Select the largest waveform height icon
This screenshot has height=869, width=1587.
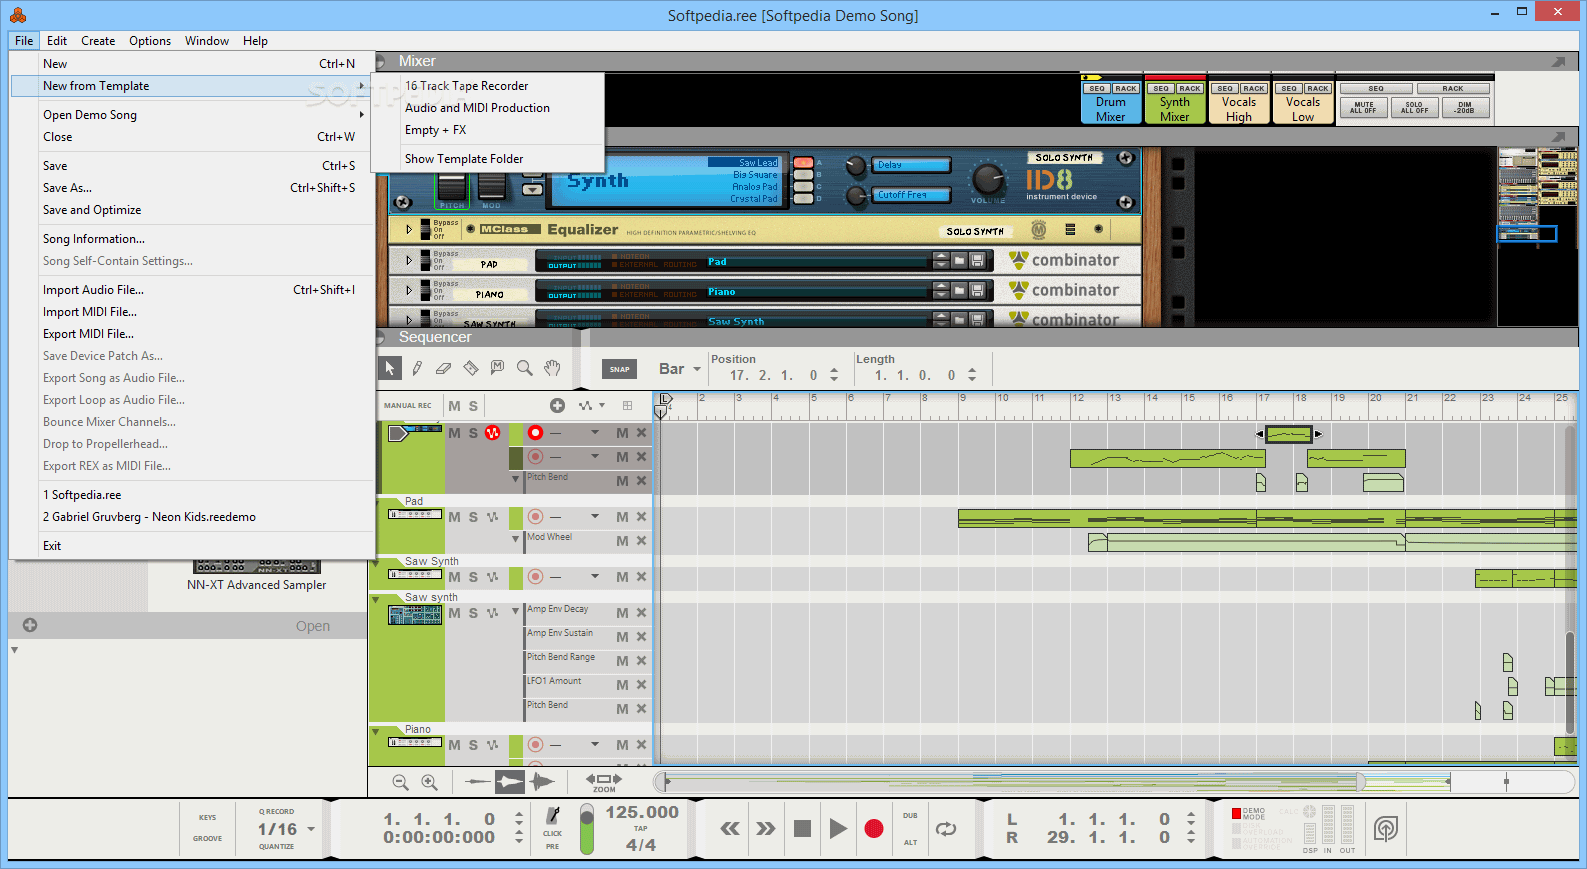point(542,782)
